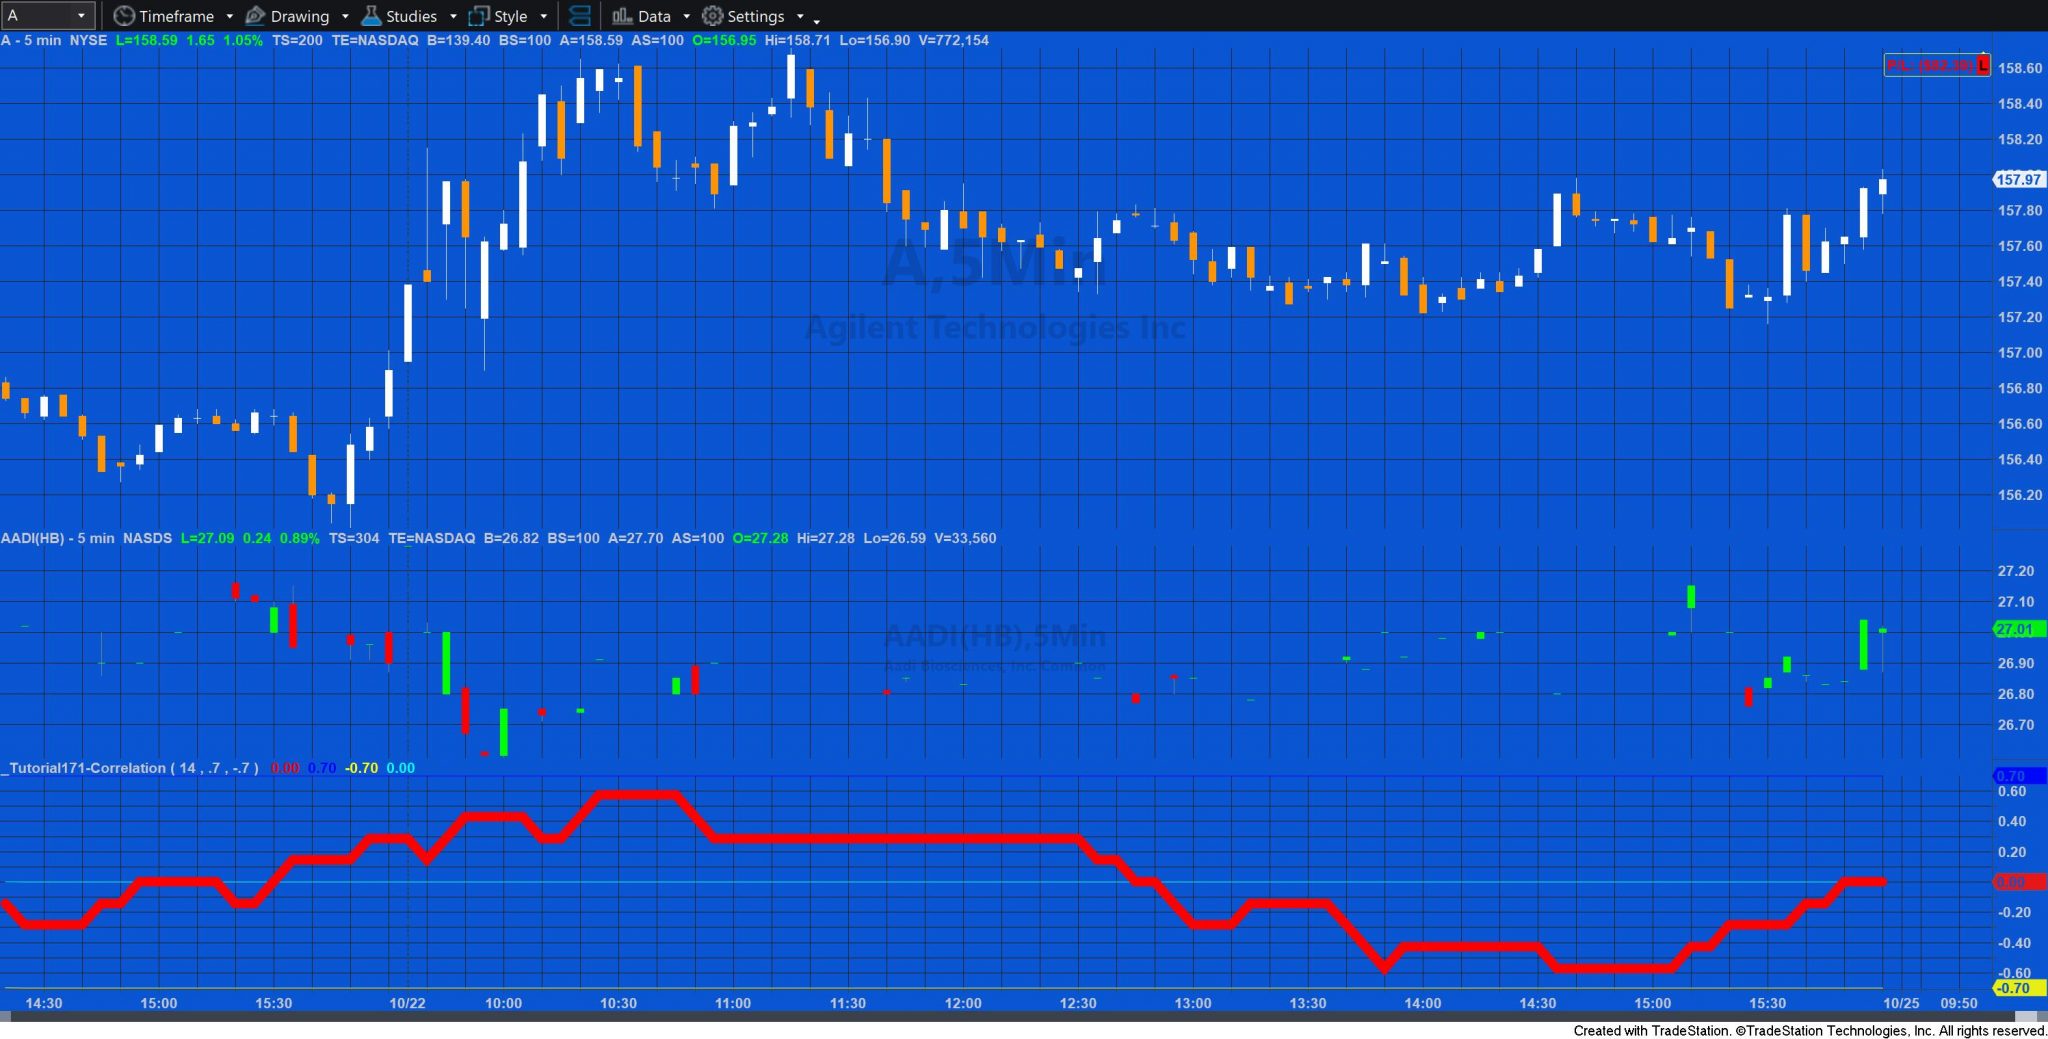Expand the symbol input dropdown arrow
This screenshot has width=2048, height=1039.
point(84,15)
